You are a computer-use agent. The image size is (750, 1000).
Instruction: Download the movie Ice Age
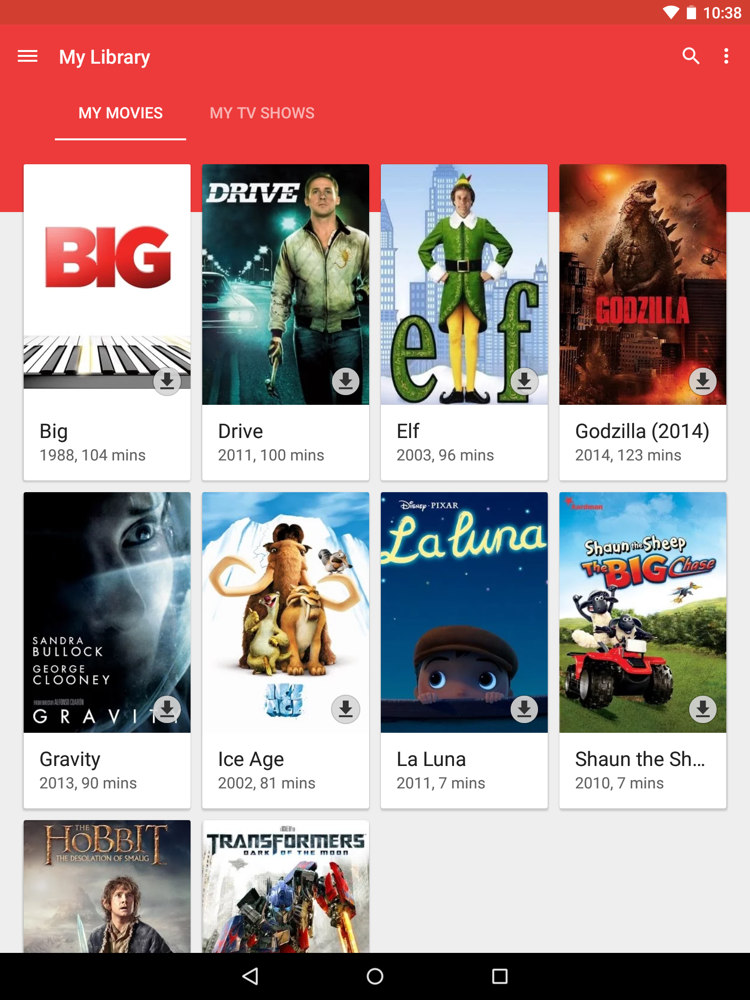(x=346, y=709)
